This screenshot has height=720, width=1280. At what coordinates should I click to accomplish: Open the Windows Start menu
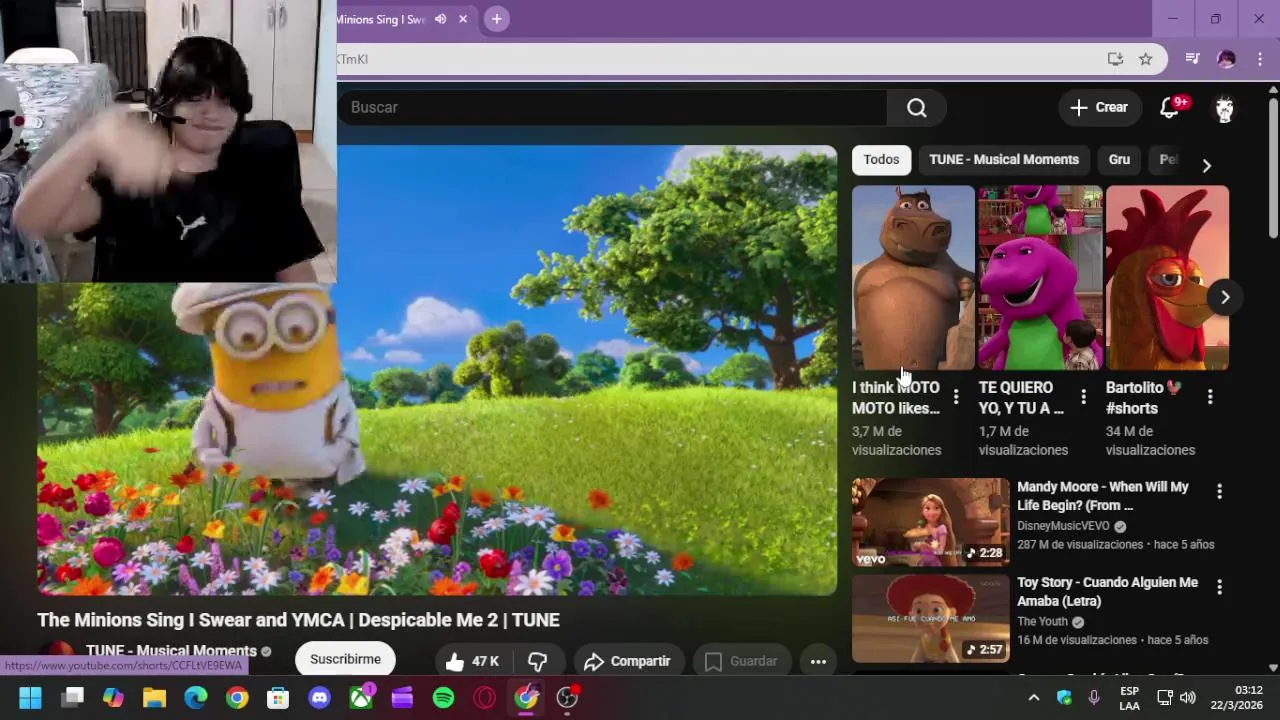pyautogui.click(x=30, y=698)
